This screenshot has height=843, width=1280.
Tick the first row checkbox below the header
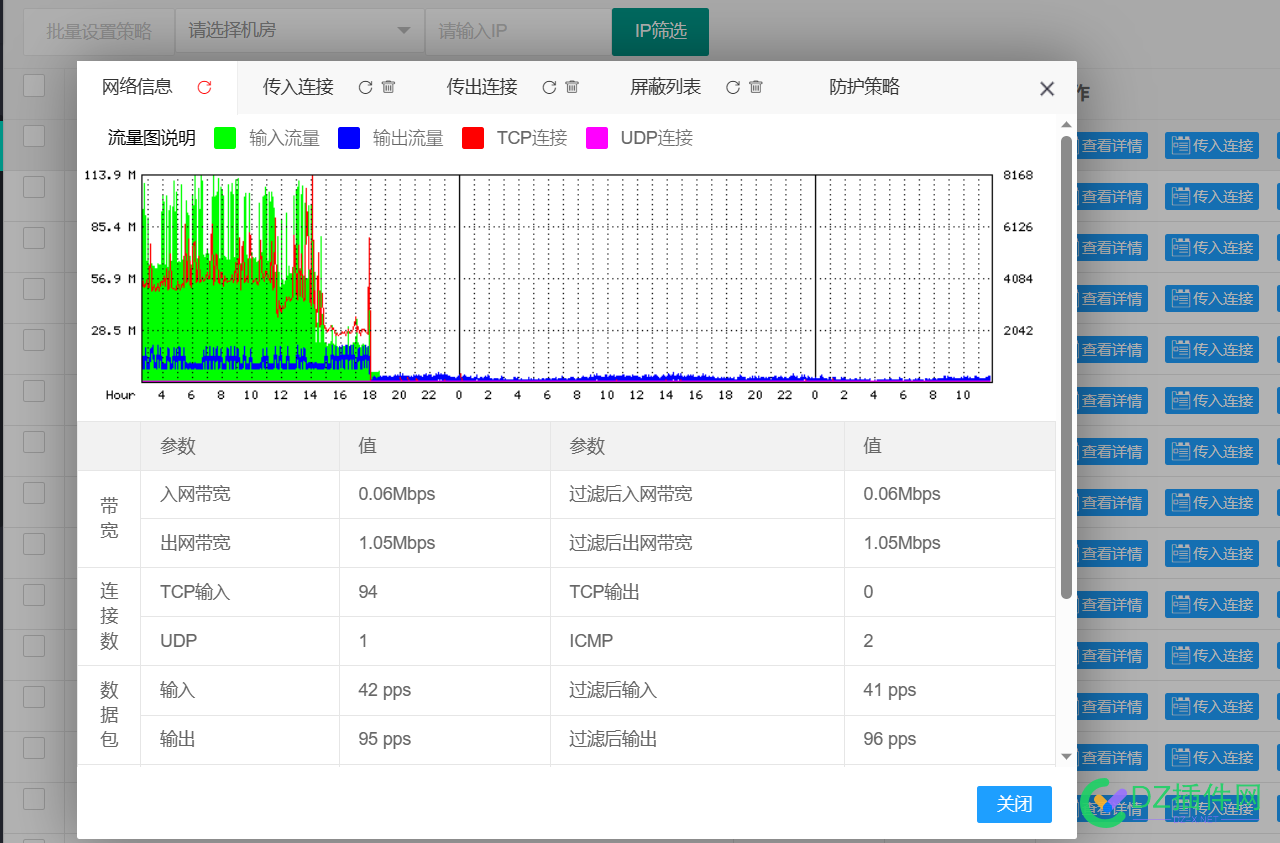[34, 136]
